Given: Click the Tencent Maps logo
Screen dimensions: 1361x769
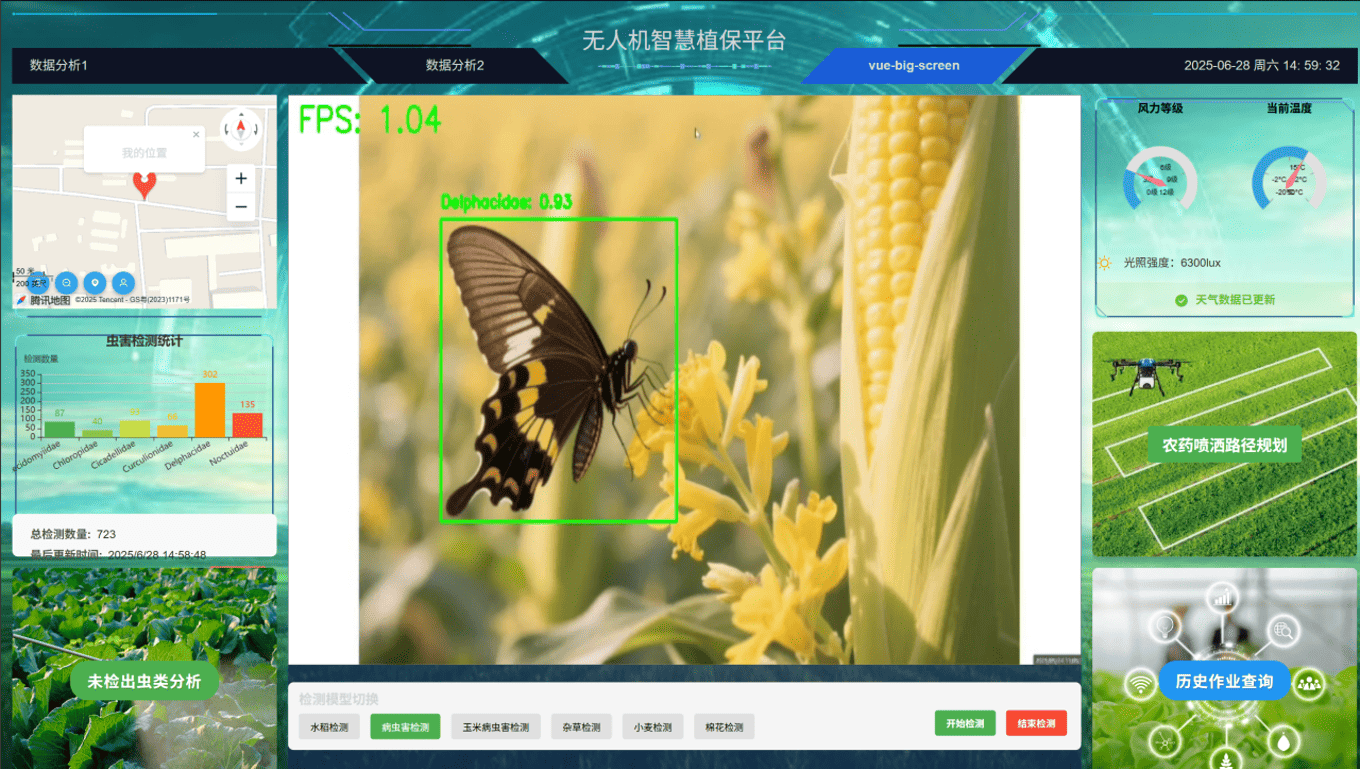Looking at the screenshot, I should 44,300.
